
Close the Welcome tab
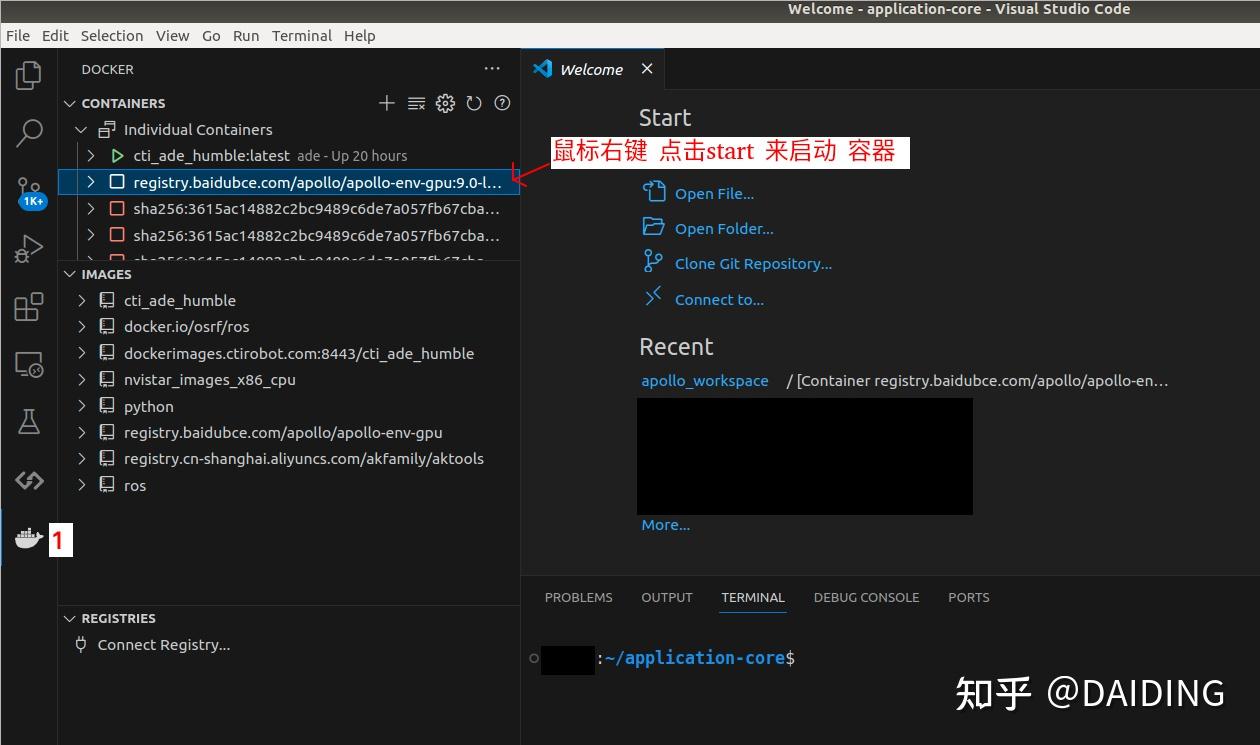(647, 69)
